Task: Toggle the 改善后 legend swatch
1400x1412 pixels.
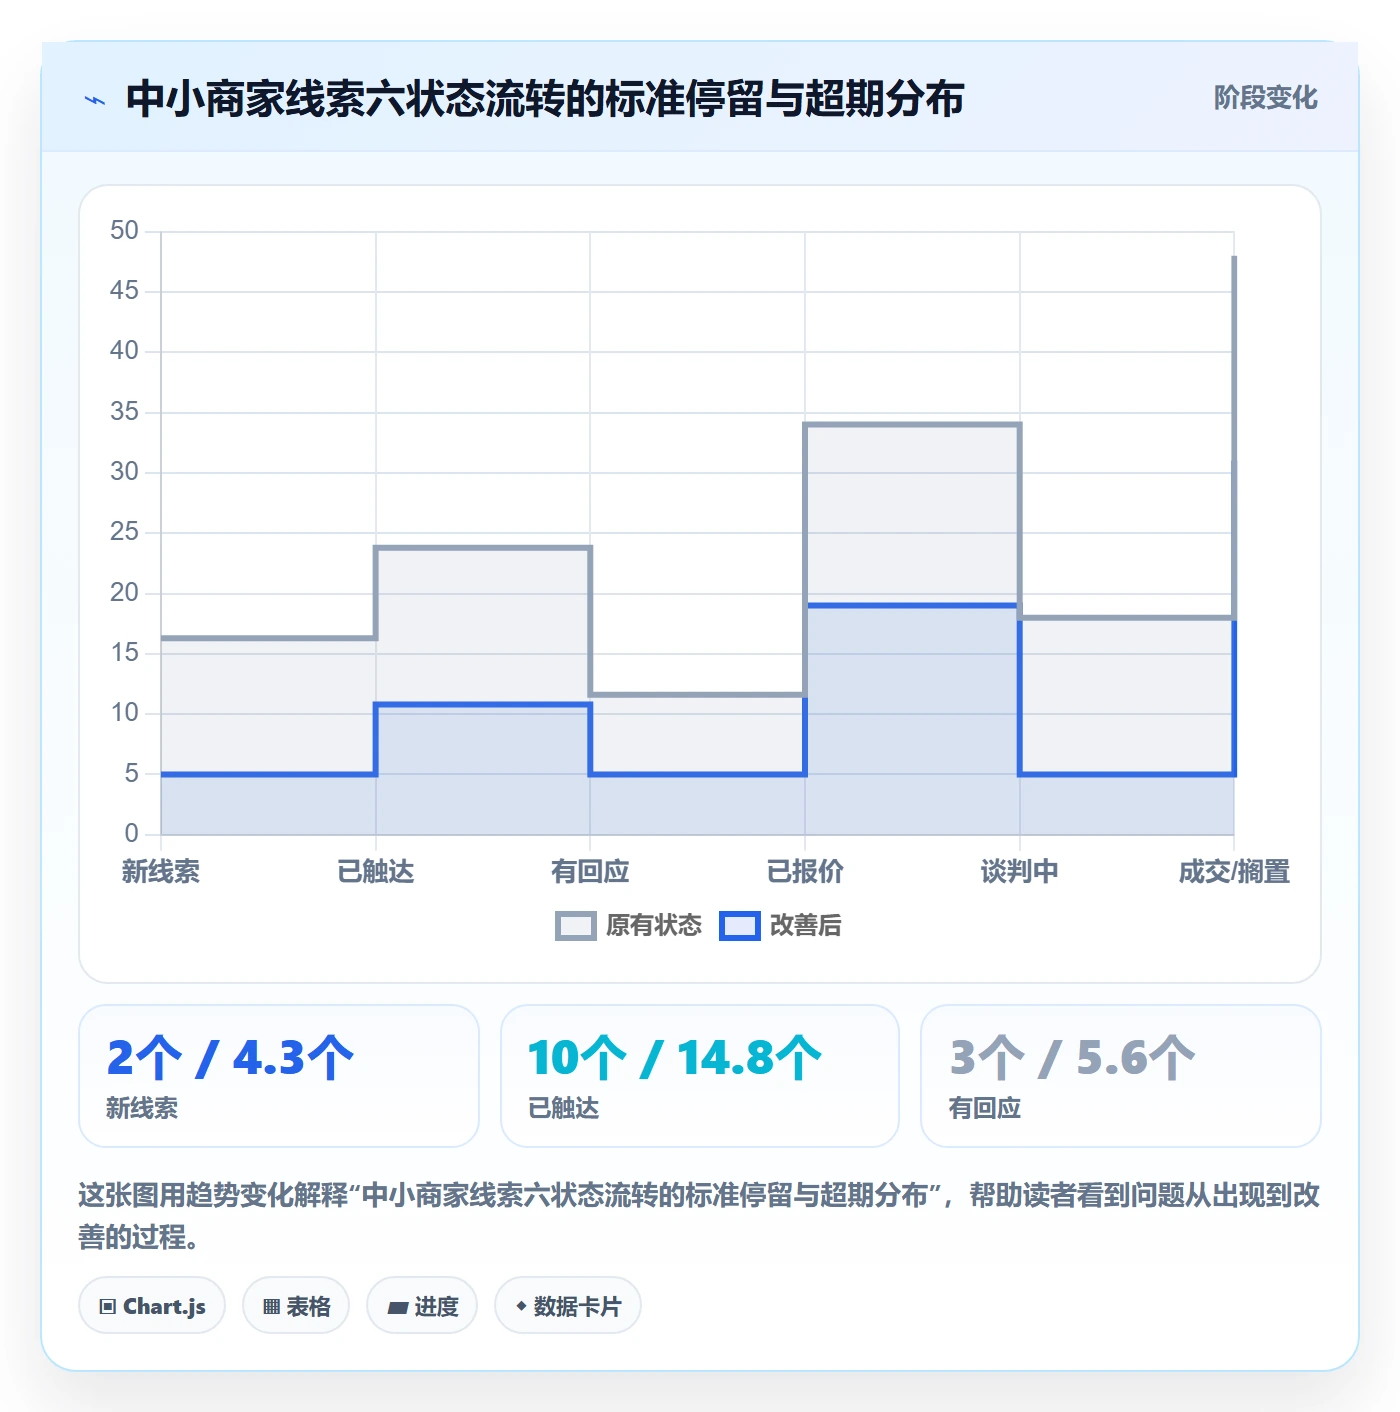Action: pos(740,926)
